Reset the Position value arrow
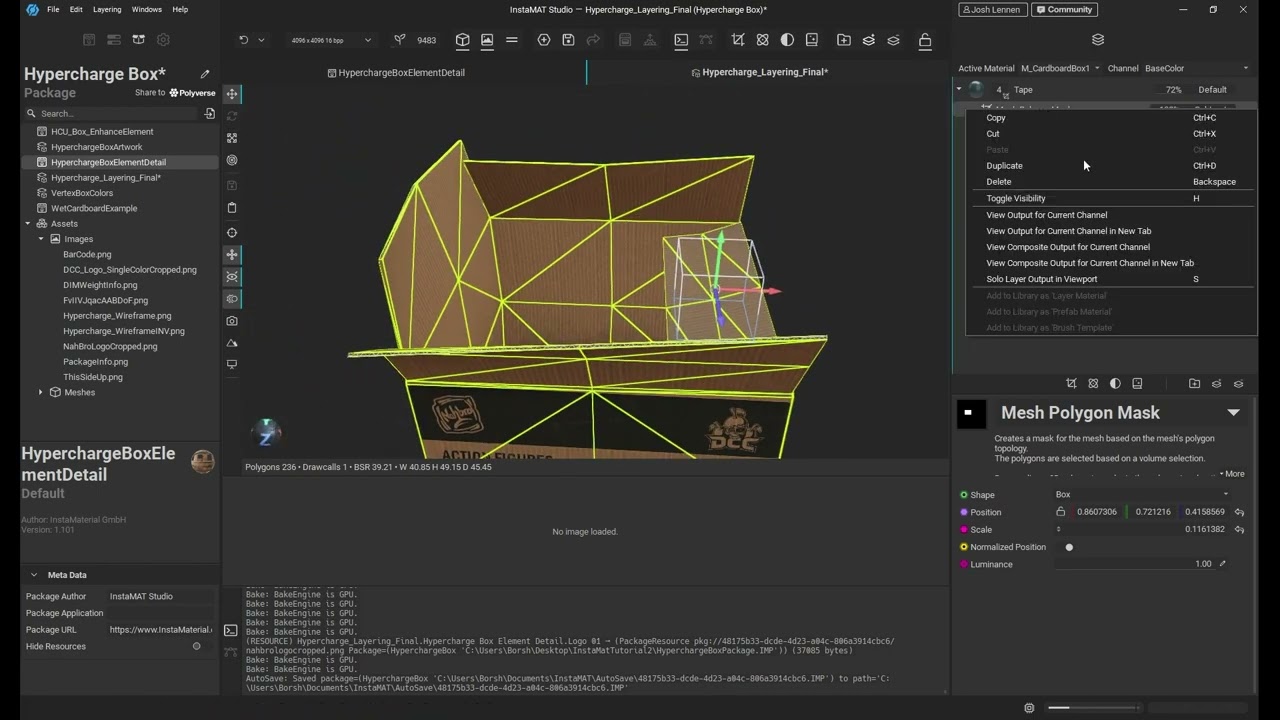 point(1239,512)
